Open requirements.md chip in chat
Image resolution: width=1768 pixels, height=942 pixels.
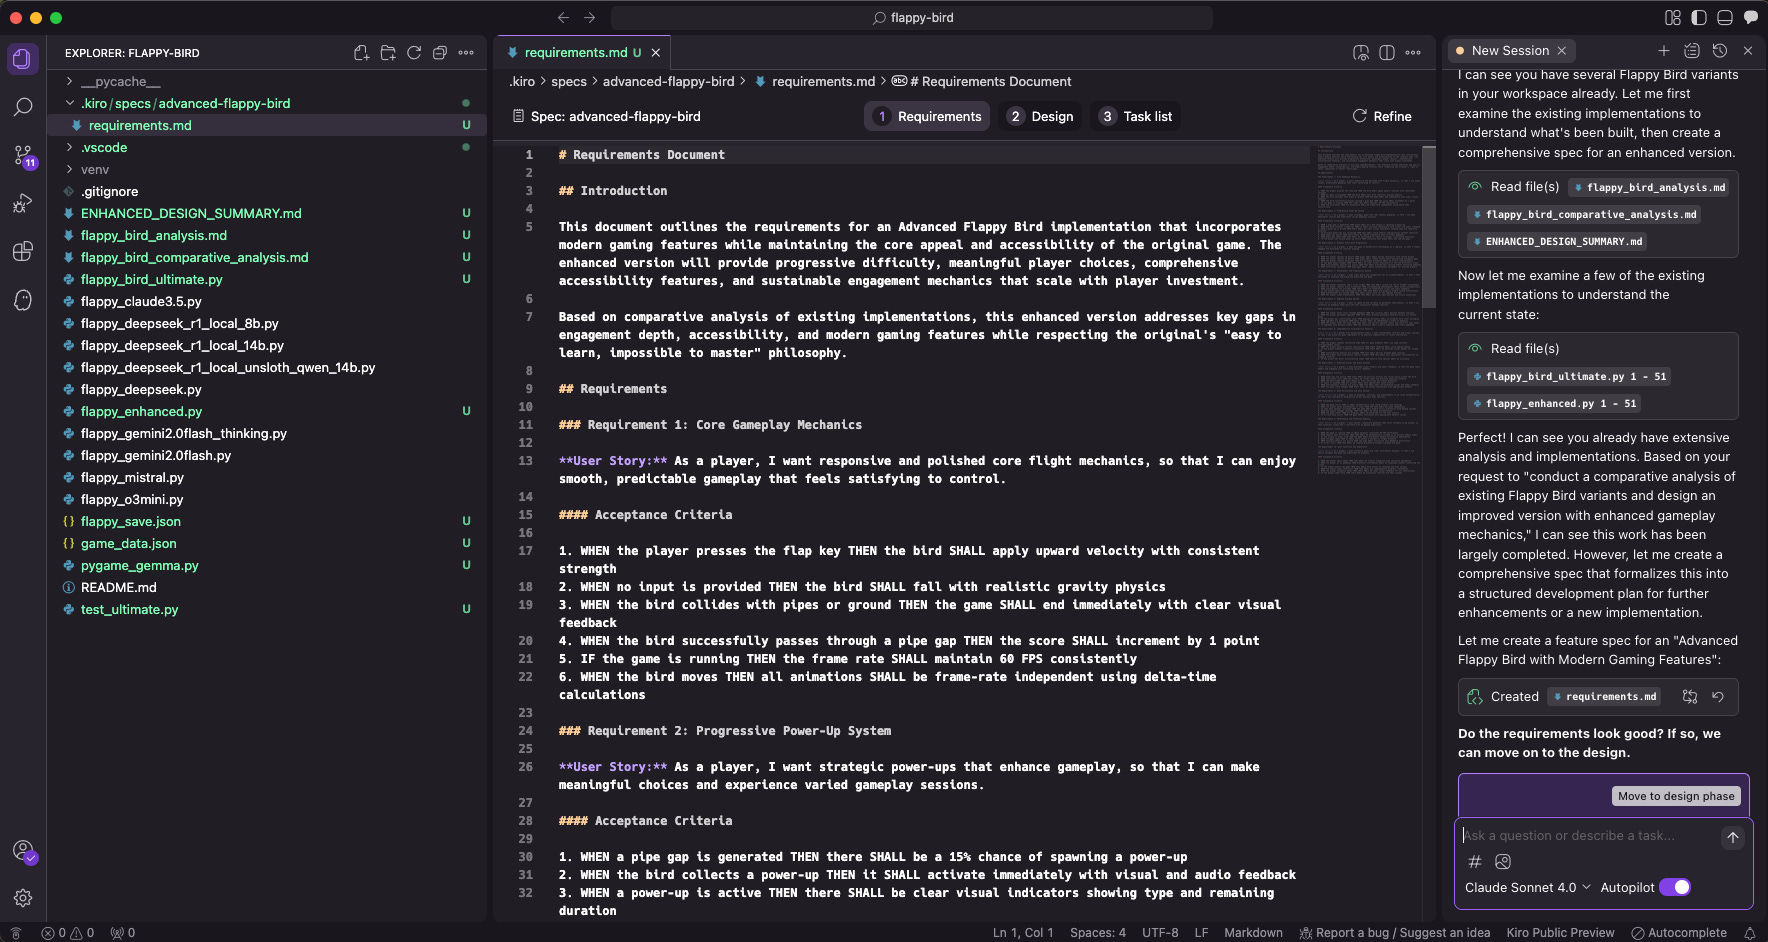click(1603, 697)
